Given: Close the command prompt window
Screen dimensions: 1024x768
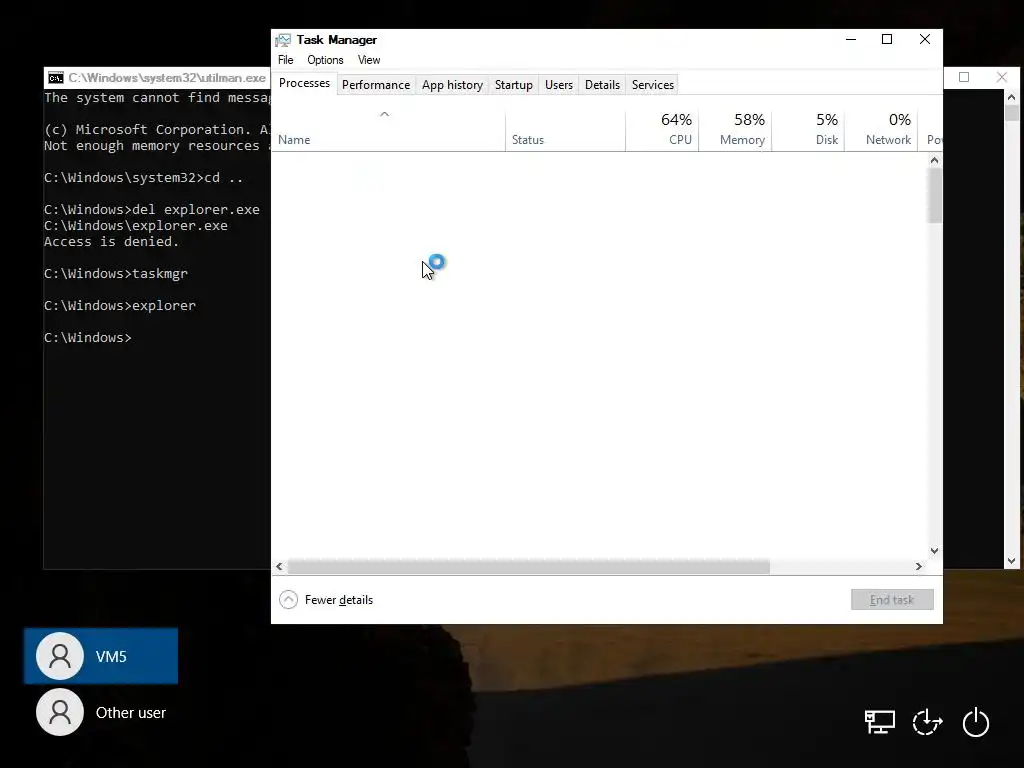Looking at the screenshot, I should tap(1002, 77).
